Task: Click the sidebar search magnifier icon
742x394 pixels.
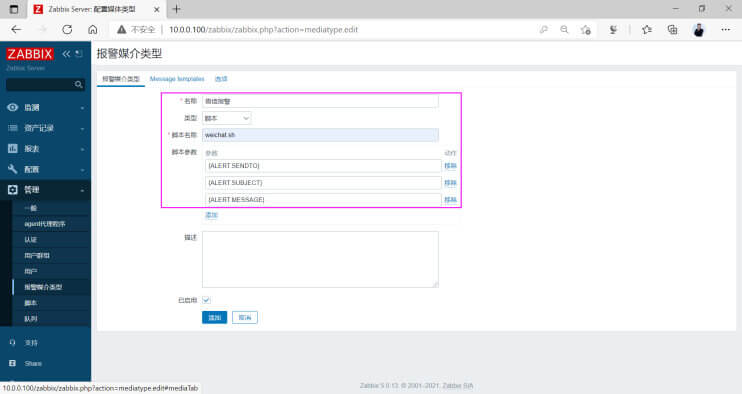Action: pos(79,85)
